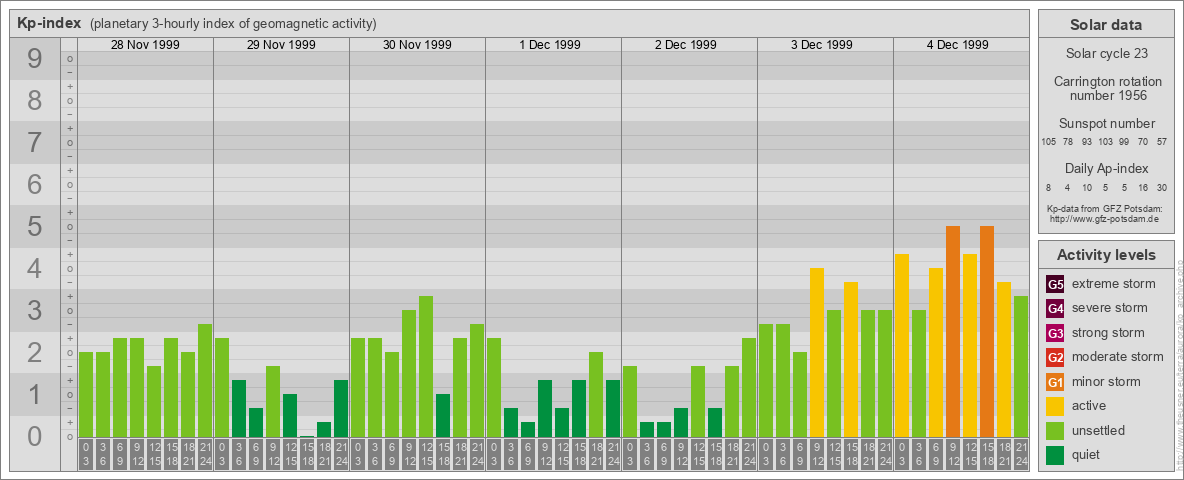Screen dimensions: 1184x480
Task: Select the dark green 'quiet' legend swatch
Action: click(1055, 455)
